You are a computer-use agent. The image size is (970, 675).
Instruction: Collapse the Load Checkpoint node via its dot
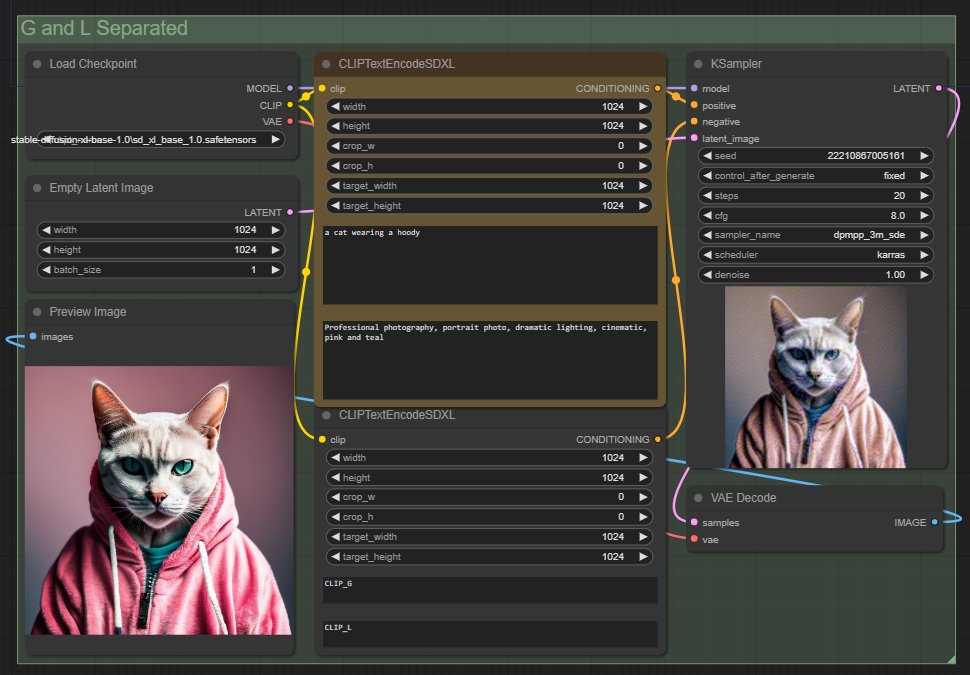point(37,64)
